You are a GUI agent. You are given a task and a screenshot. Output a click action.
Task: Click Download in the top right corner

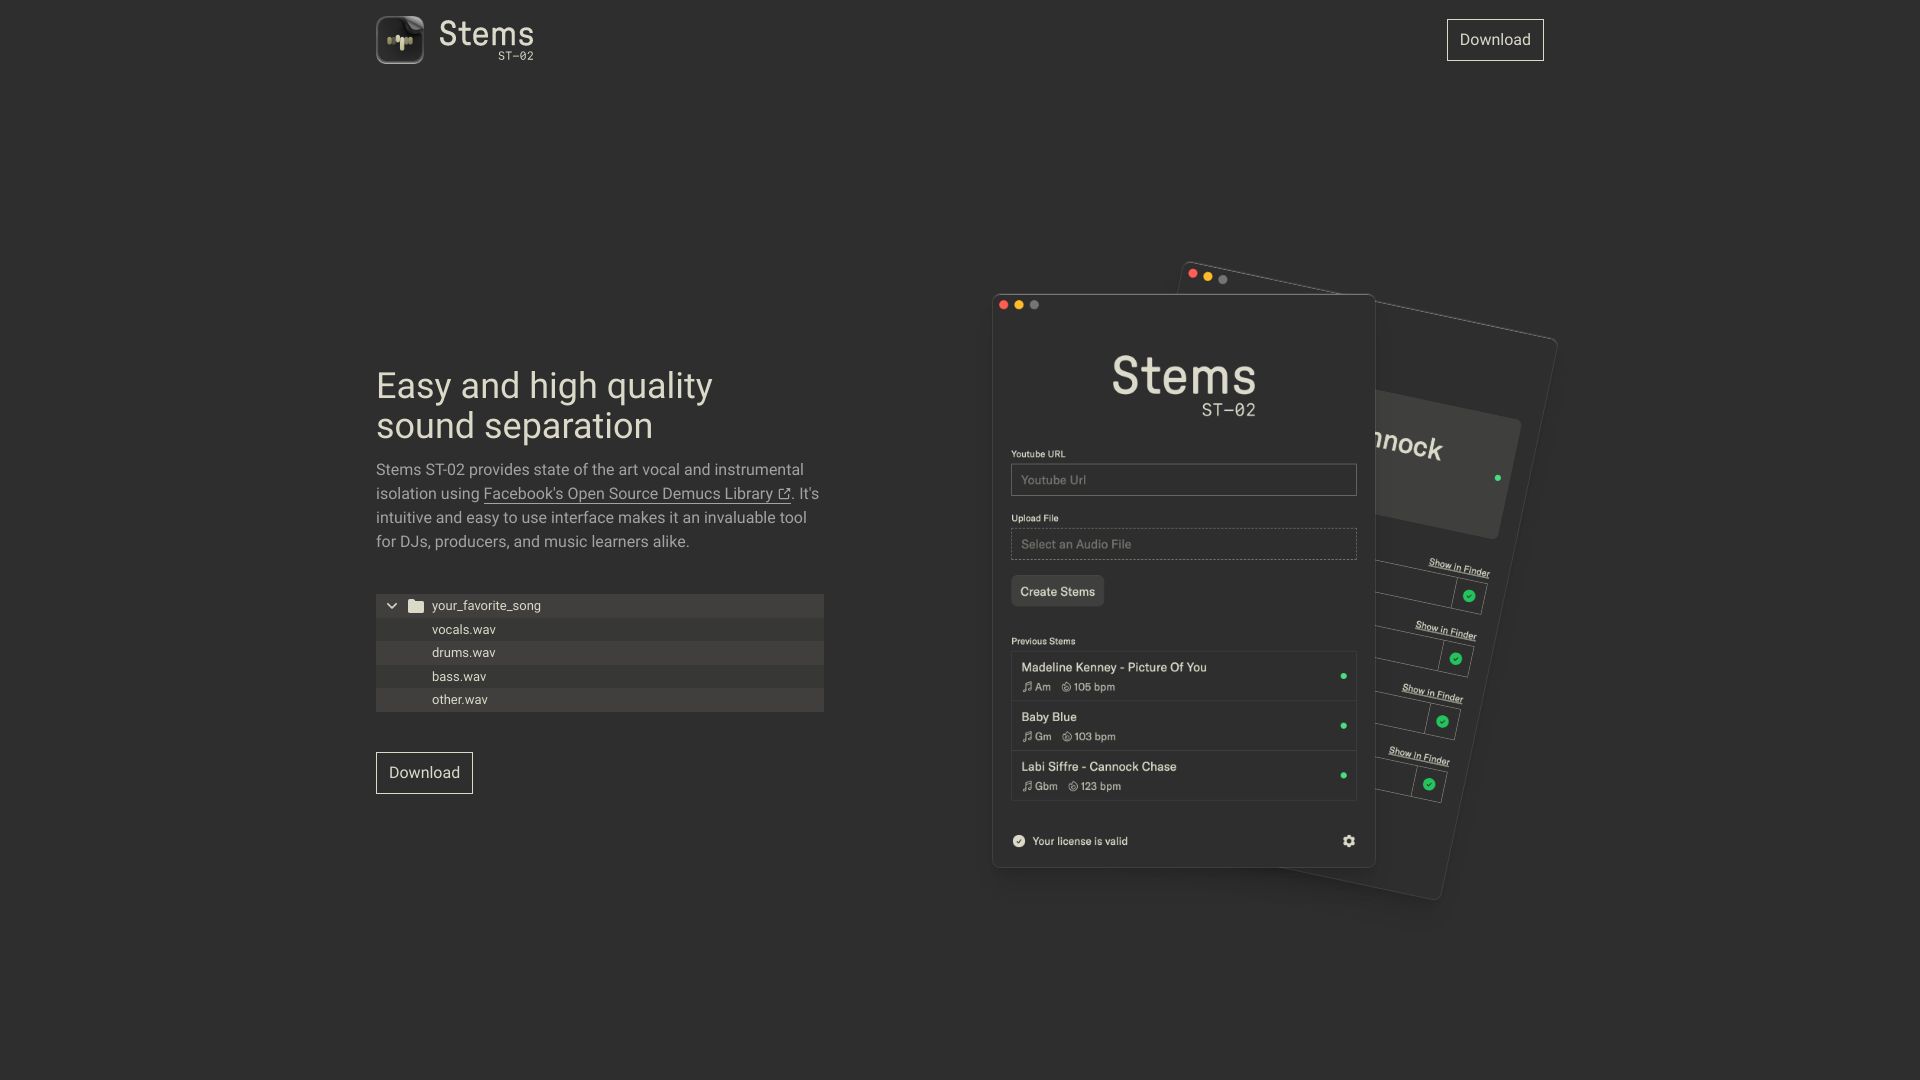(x=1494, y=39)
